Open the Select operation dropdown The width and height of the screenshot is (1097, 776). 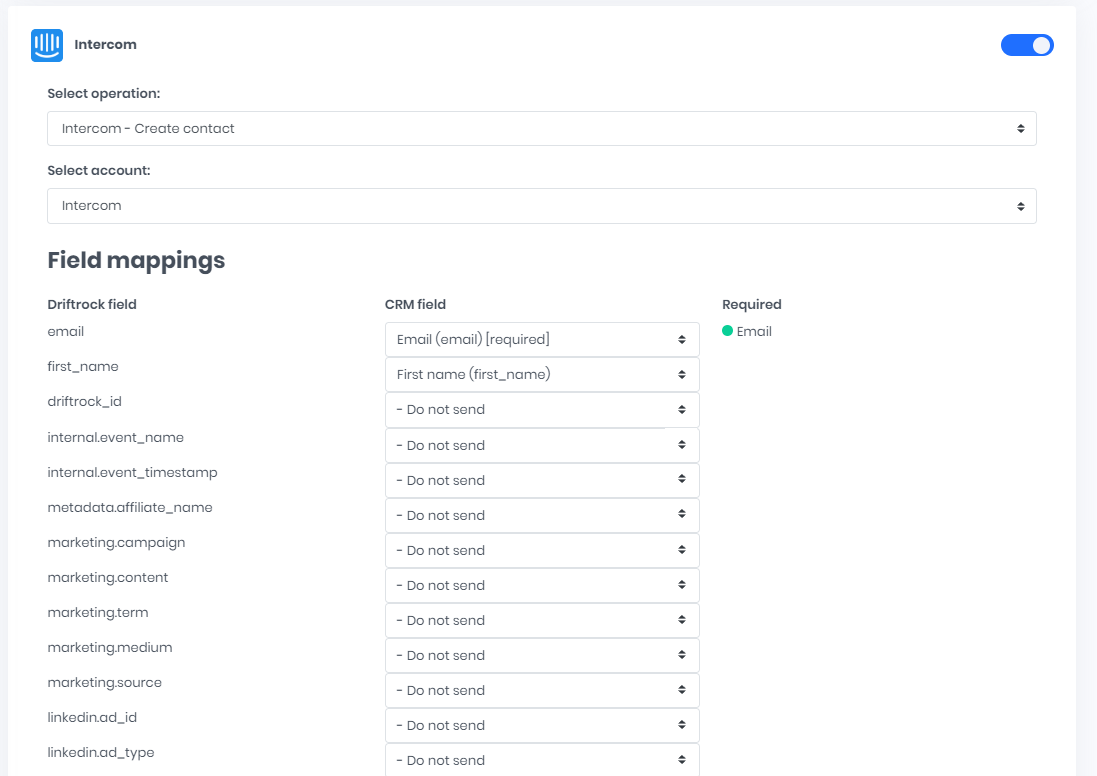[x=541, y=129]
